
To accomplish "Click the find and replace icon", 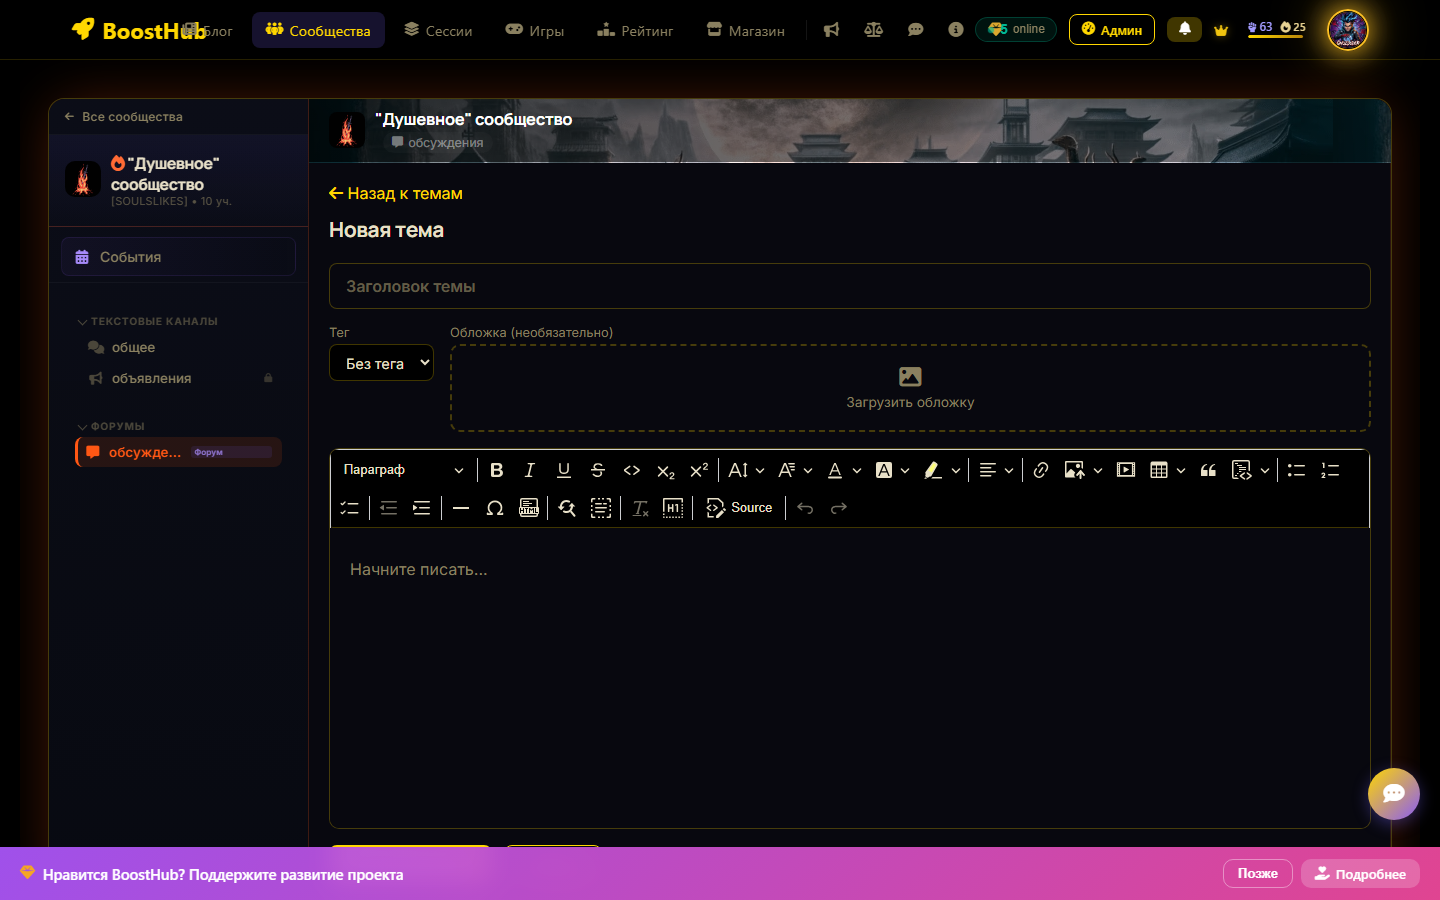I will click(x=567, y=508).
